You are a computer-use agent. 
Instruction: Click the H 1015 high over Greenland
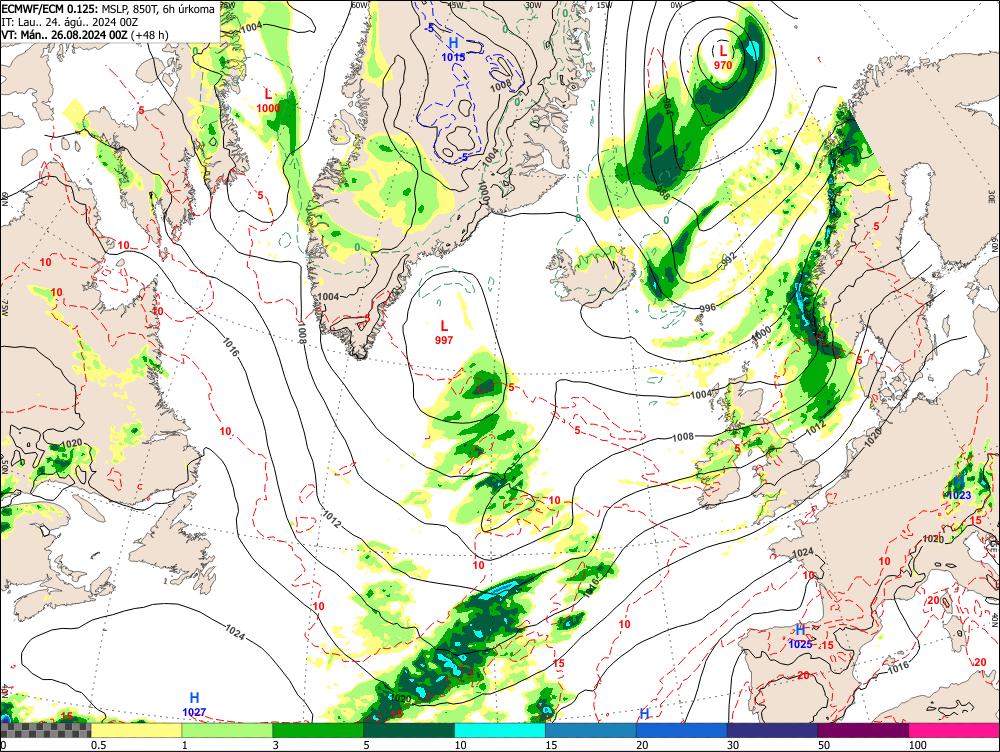click(x=453, y=49)
